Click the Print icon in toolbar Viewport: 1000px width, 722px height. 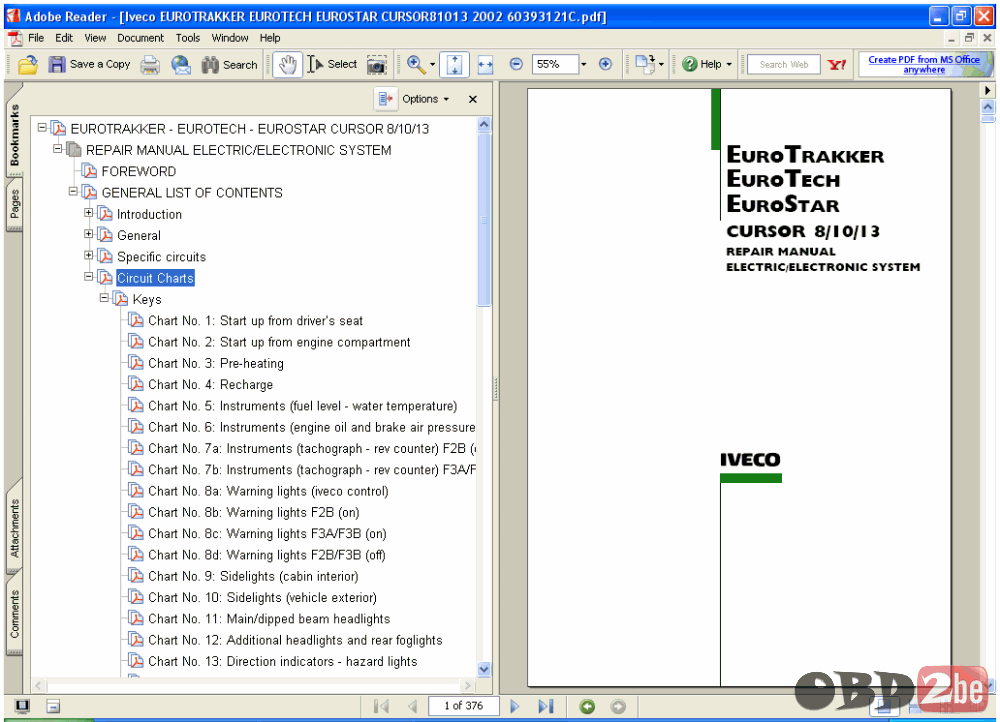click(151, 64)
